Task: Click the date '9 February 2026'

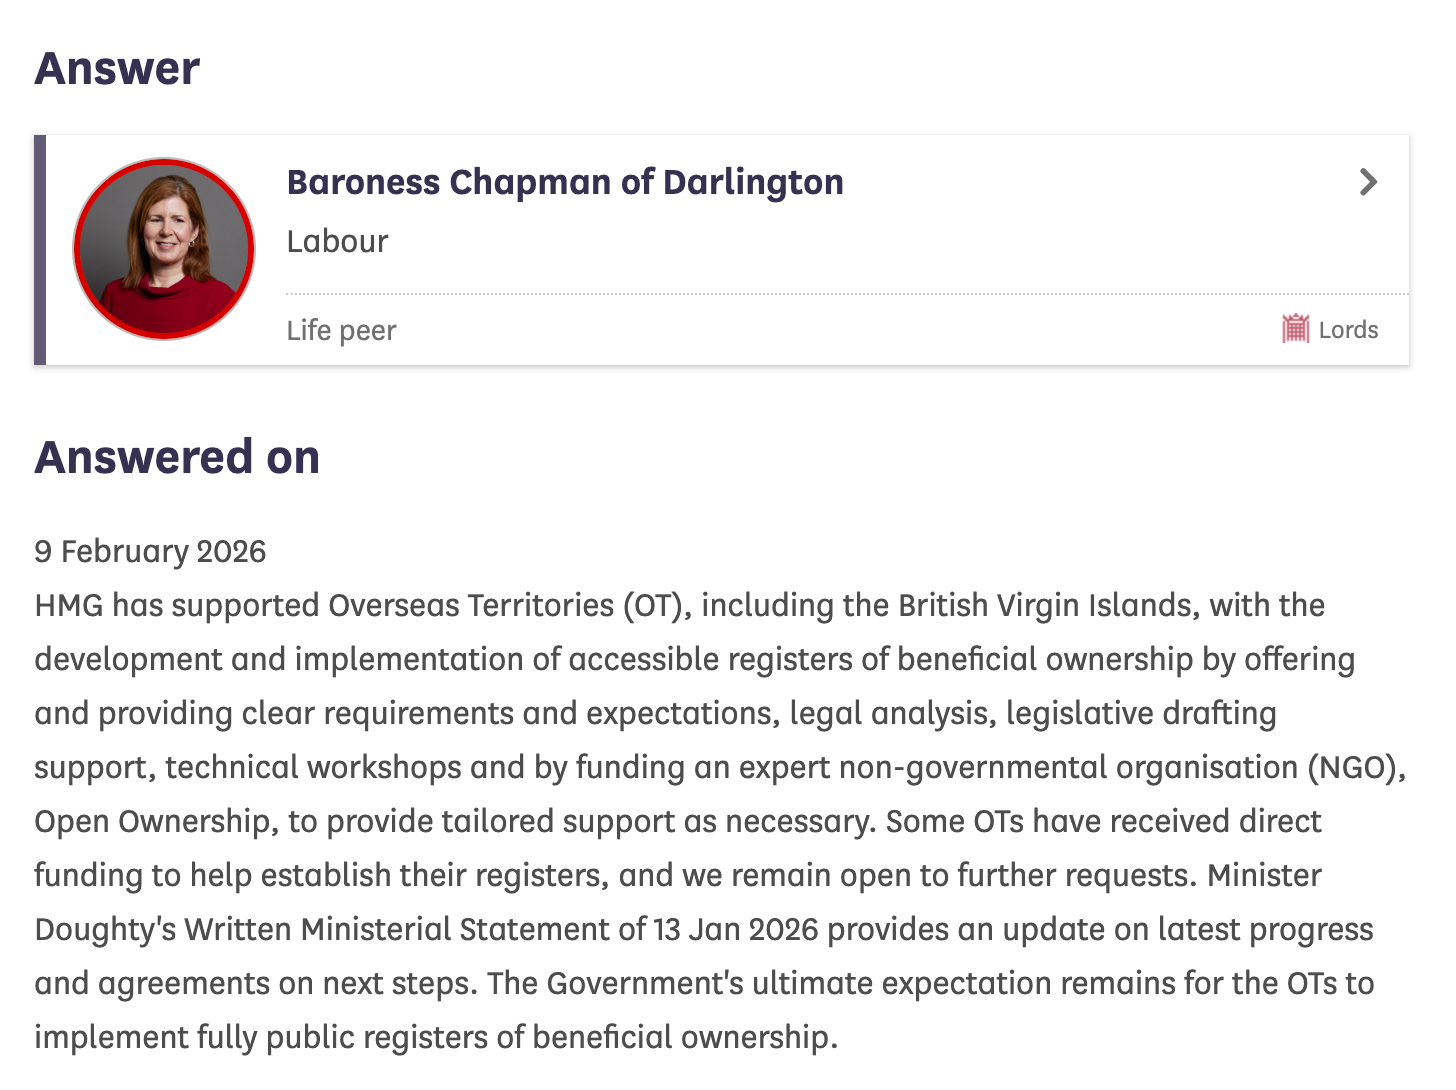Action: pyautogui.click(x=150, y=552)
